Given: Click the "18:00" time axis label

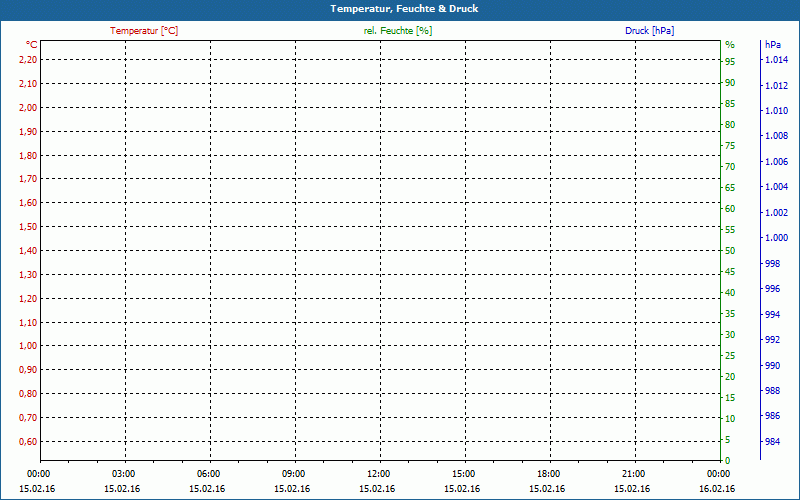Looking at the screenshot, I should tap(548, 474).
